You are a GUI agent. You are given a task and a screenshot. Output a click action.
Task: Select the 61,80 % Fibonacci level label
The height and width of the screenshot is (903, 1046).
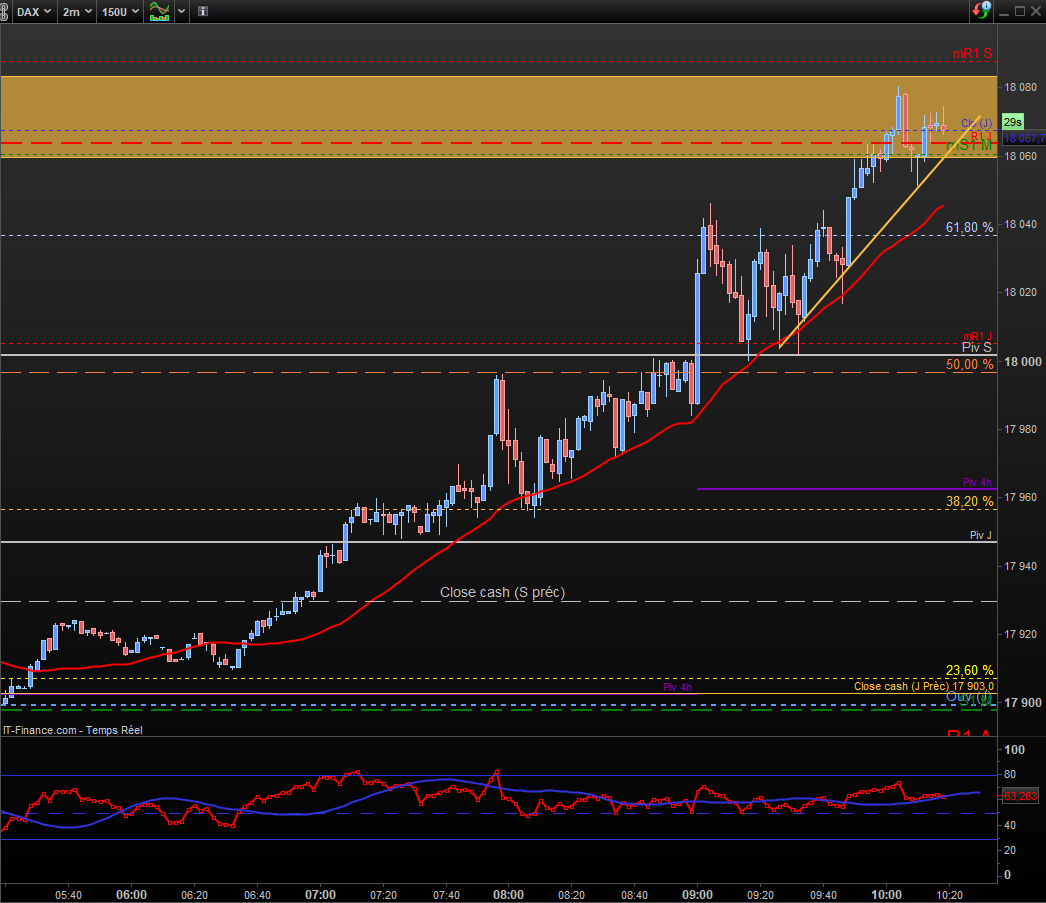pyautogui.click(x=969, y=228)
